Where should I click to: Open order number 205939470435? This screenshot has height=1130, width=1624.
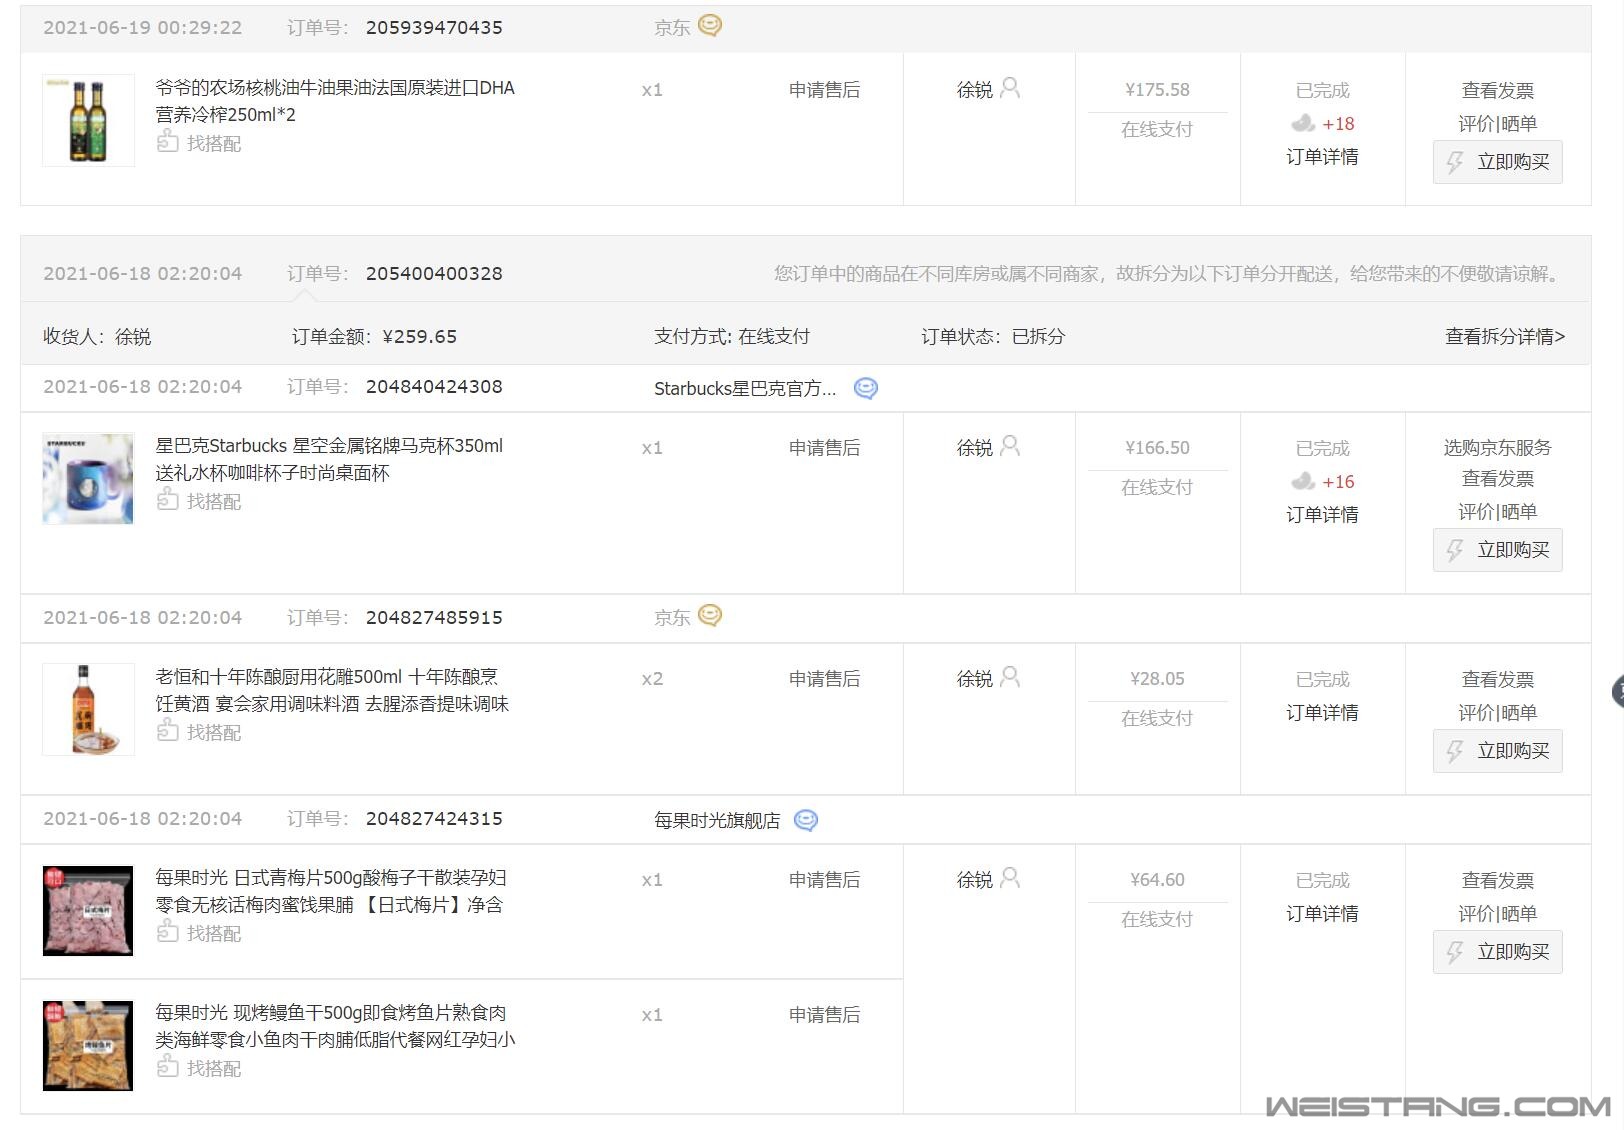434,28
